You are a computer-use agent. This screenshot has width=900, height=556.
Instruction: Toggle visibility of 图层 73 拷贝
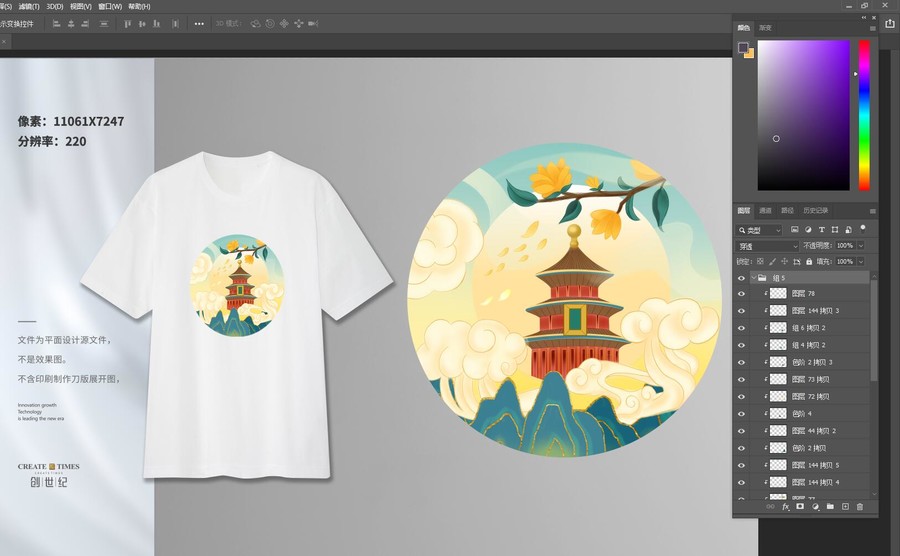tap(742, 379)
